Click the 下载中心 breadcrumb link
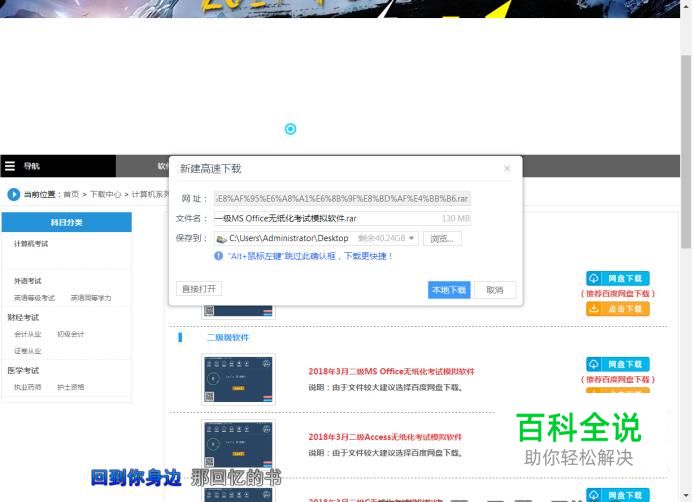The height and width of the screenshot is (502, 692). point(105,194)
